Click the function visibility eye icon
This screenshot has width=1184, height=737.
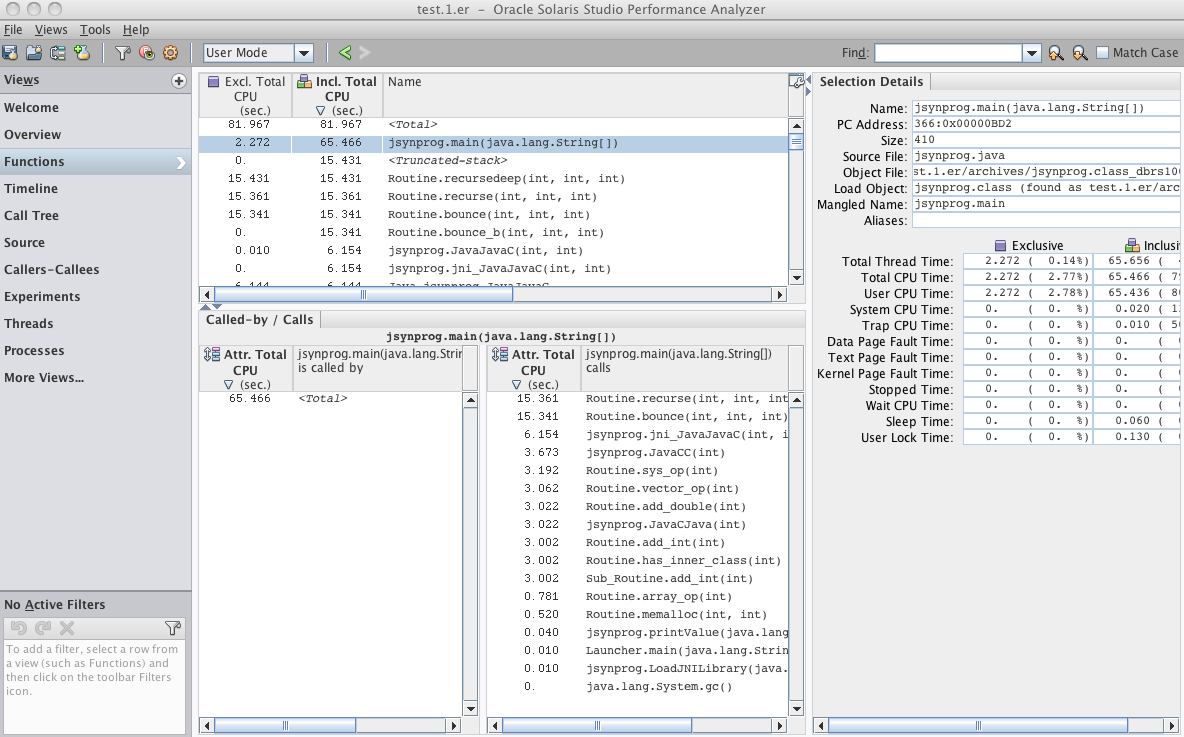coord(146,52)
